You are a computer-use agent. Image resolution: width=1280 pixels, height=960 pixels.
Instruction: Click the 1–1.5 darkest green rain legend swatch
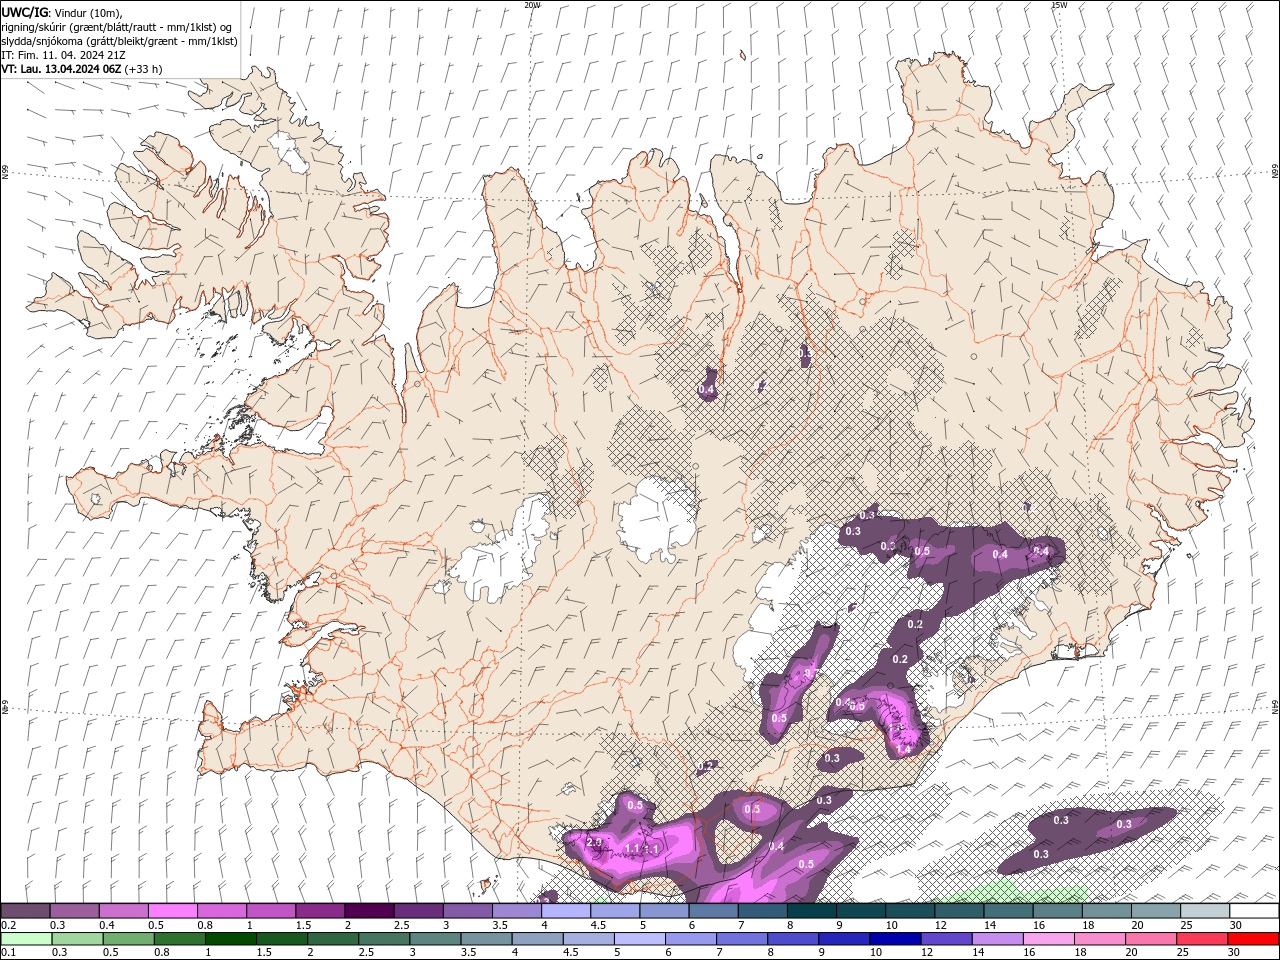point(230,939)
